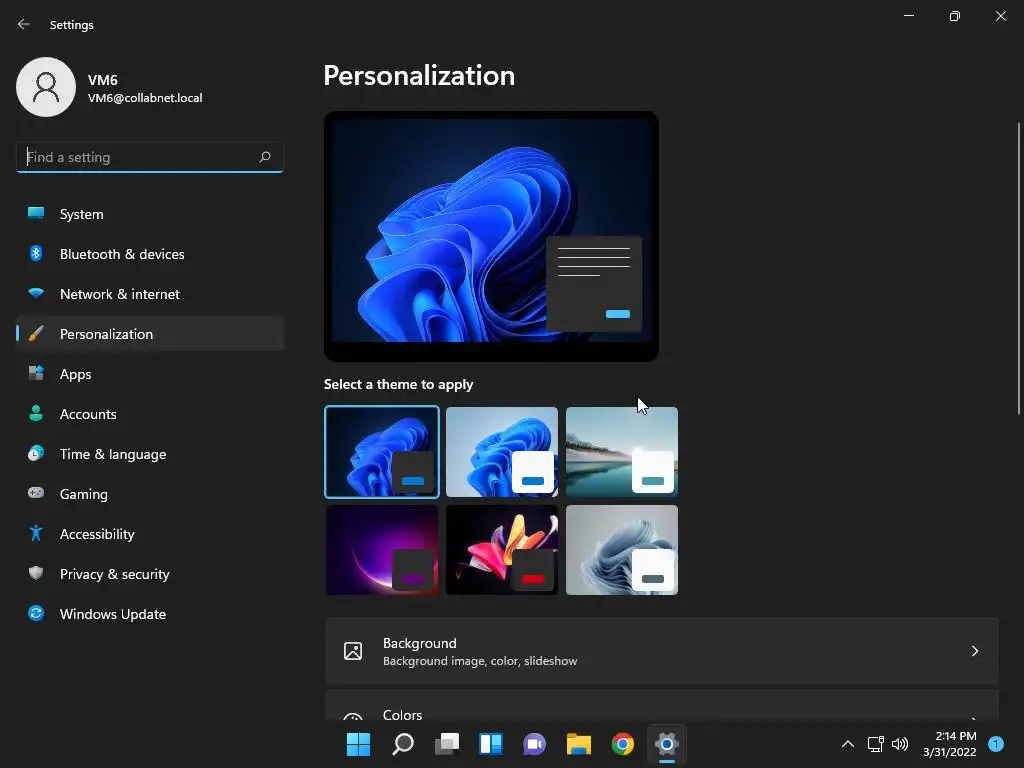Click the VM6 user avatar icon

(46, 87)
